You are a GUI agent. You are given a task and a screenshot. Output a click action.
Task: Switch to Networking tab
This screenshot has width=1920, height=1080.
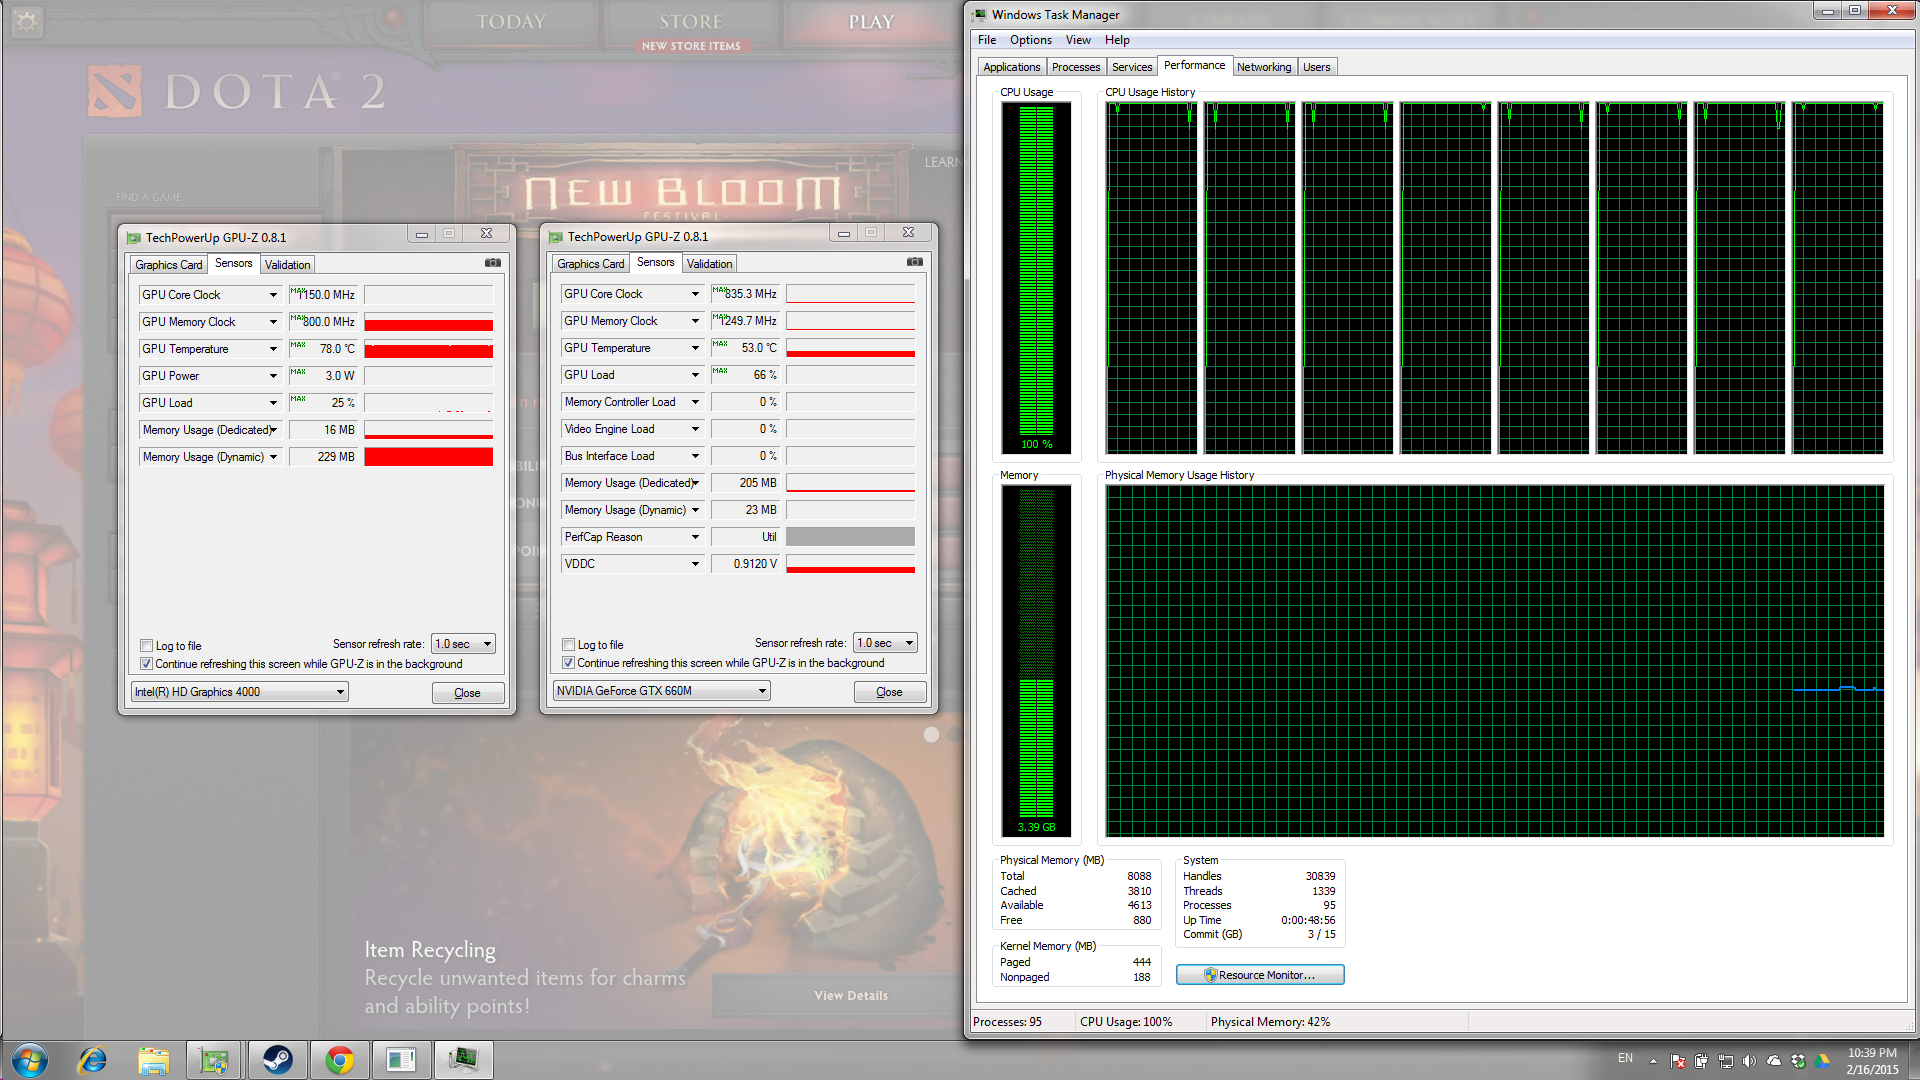[x=1264, y=67]
